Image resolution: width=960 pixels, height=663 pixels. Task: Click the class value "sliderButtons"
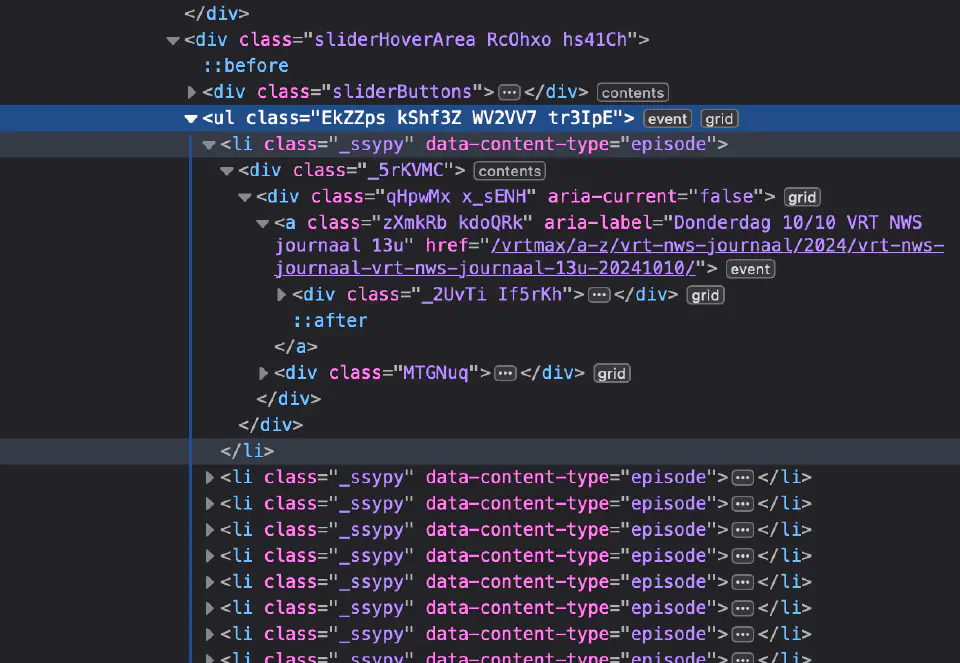pos(402,92)
